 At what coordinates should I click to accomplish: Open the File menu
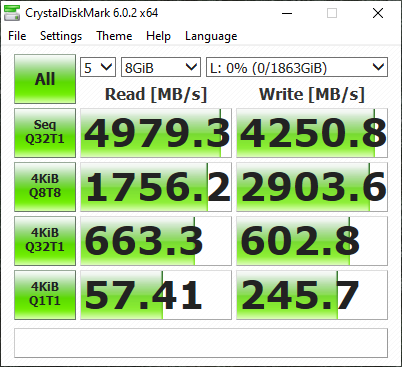(17, 36)
